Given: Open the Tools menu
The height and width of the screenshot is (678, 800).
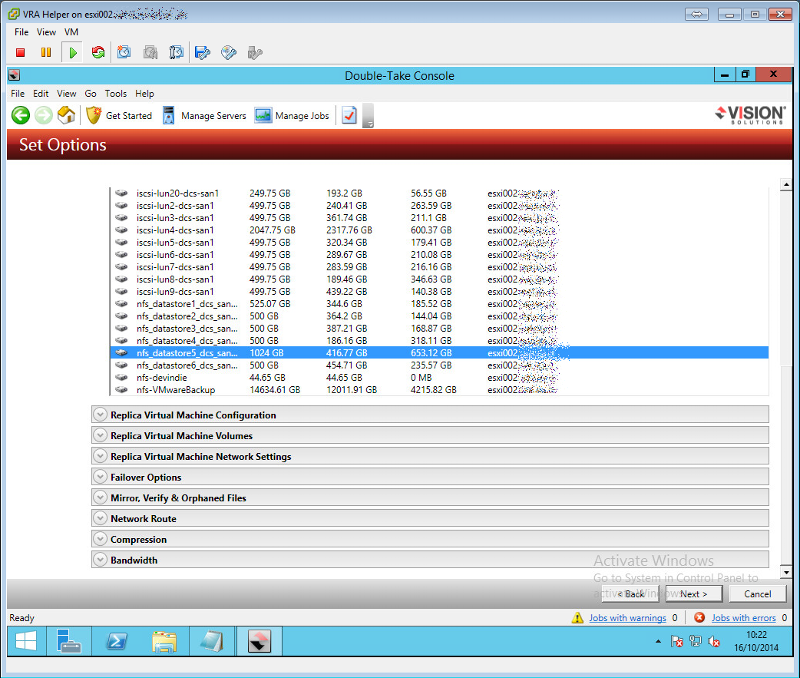Looking at the screenshot, I should point(116,93).
